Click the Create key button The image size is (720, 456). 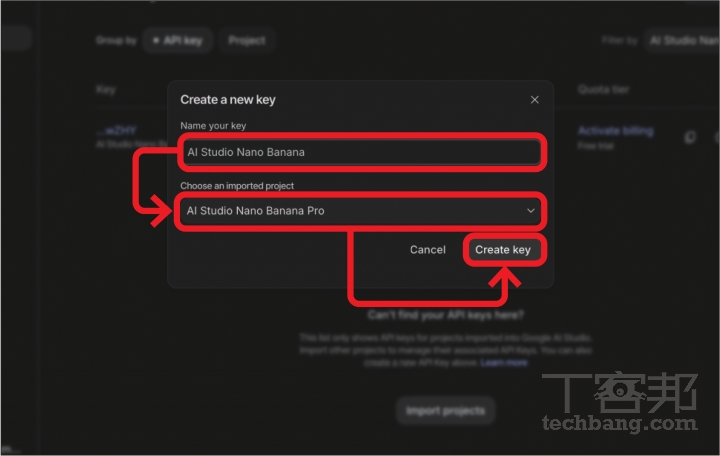(503, 250)
